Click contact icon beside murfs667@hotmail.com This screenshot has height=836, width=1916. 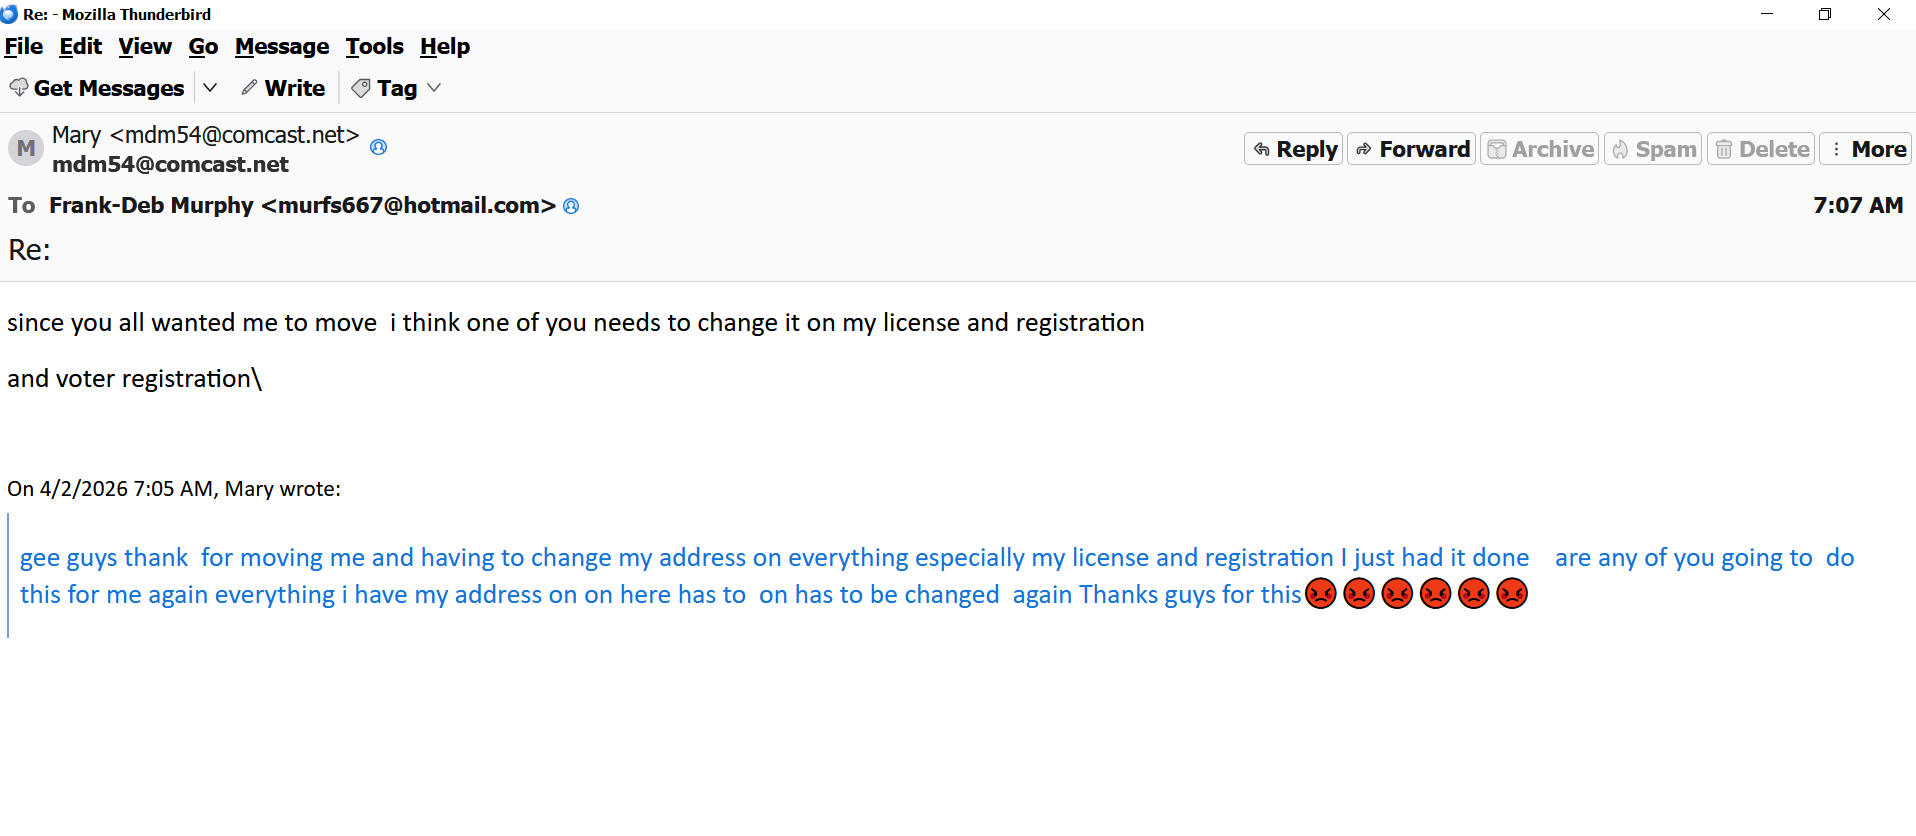[x=571, y=206]
